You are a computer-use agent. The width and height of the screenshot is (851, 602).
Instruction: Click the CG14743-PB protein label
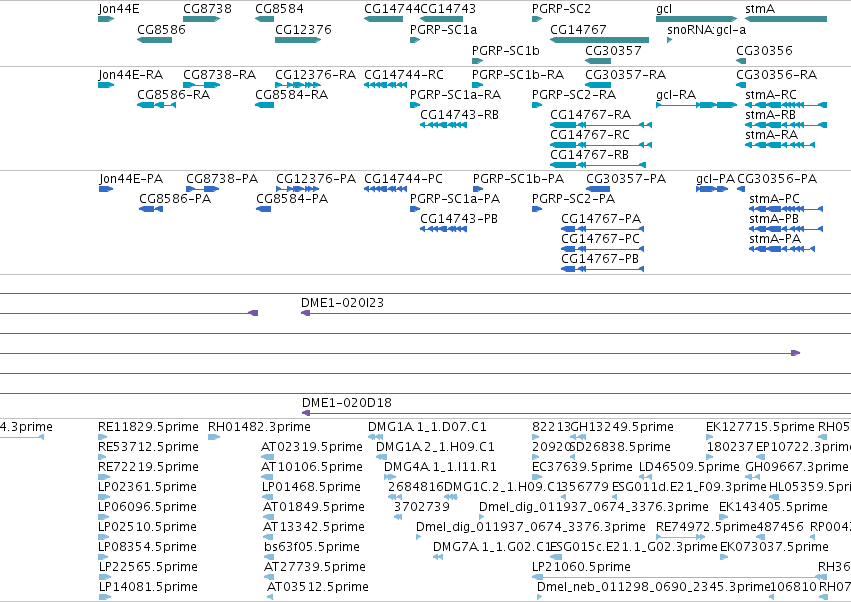[x=459, y=219]
